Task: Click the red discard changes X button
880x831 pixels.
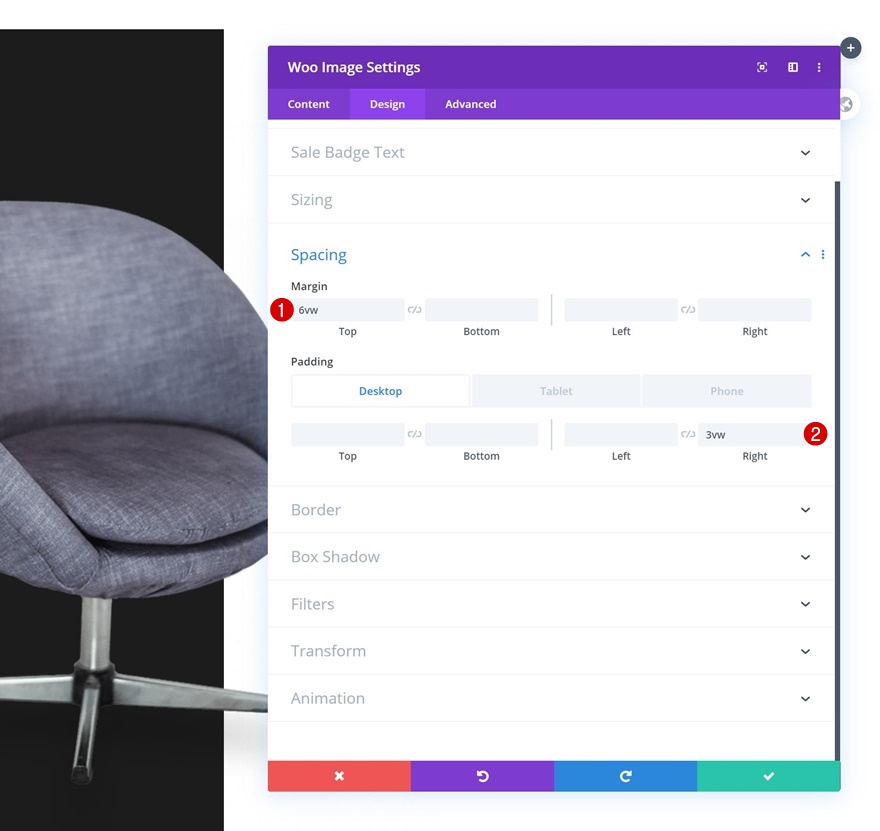Action: pos(339,776)
